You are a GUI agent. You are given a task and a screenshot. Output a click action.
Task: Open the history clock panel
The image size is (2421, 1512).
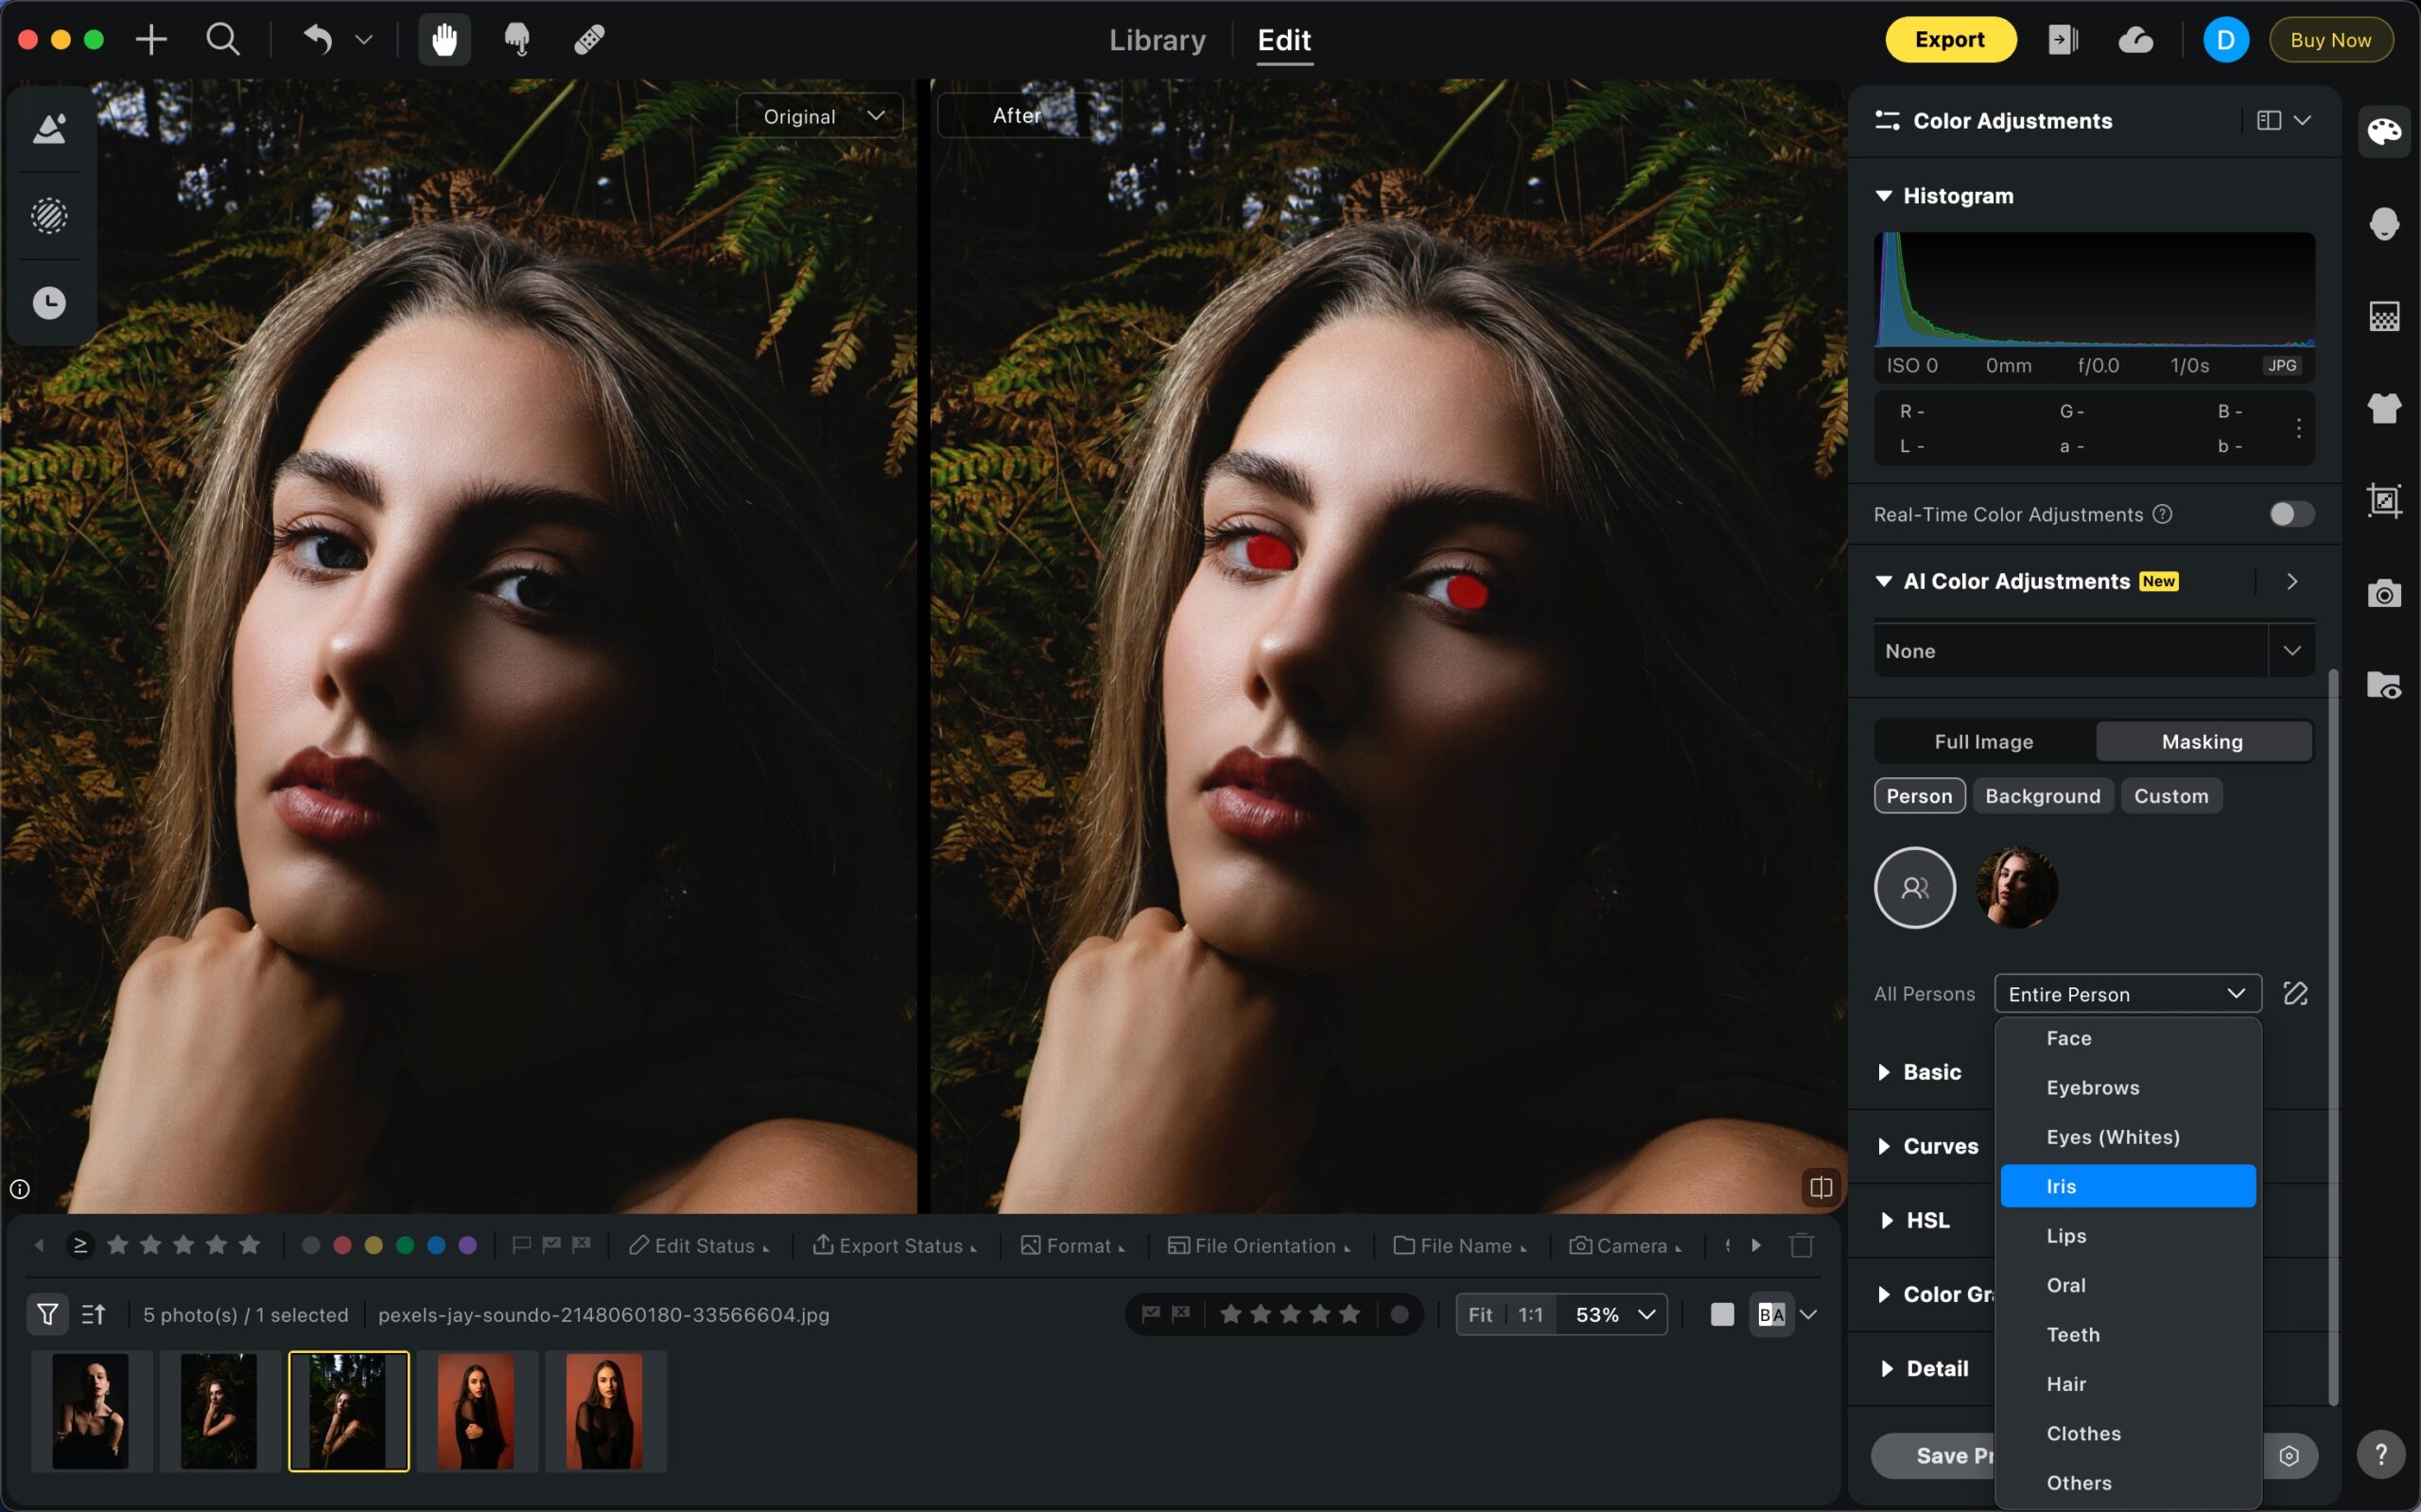(x=49, y=303)
